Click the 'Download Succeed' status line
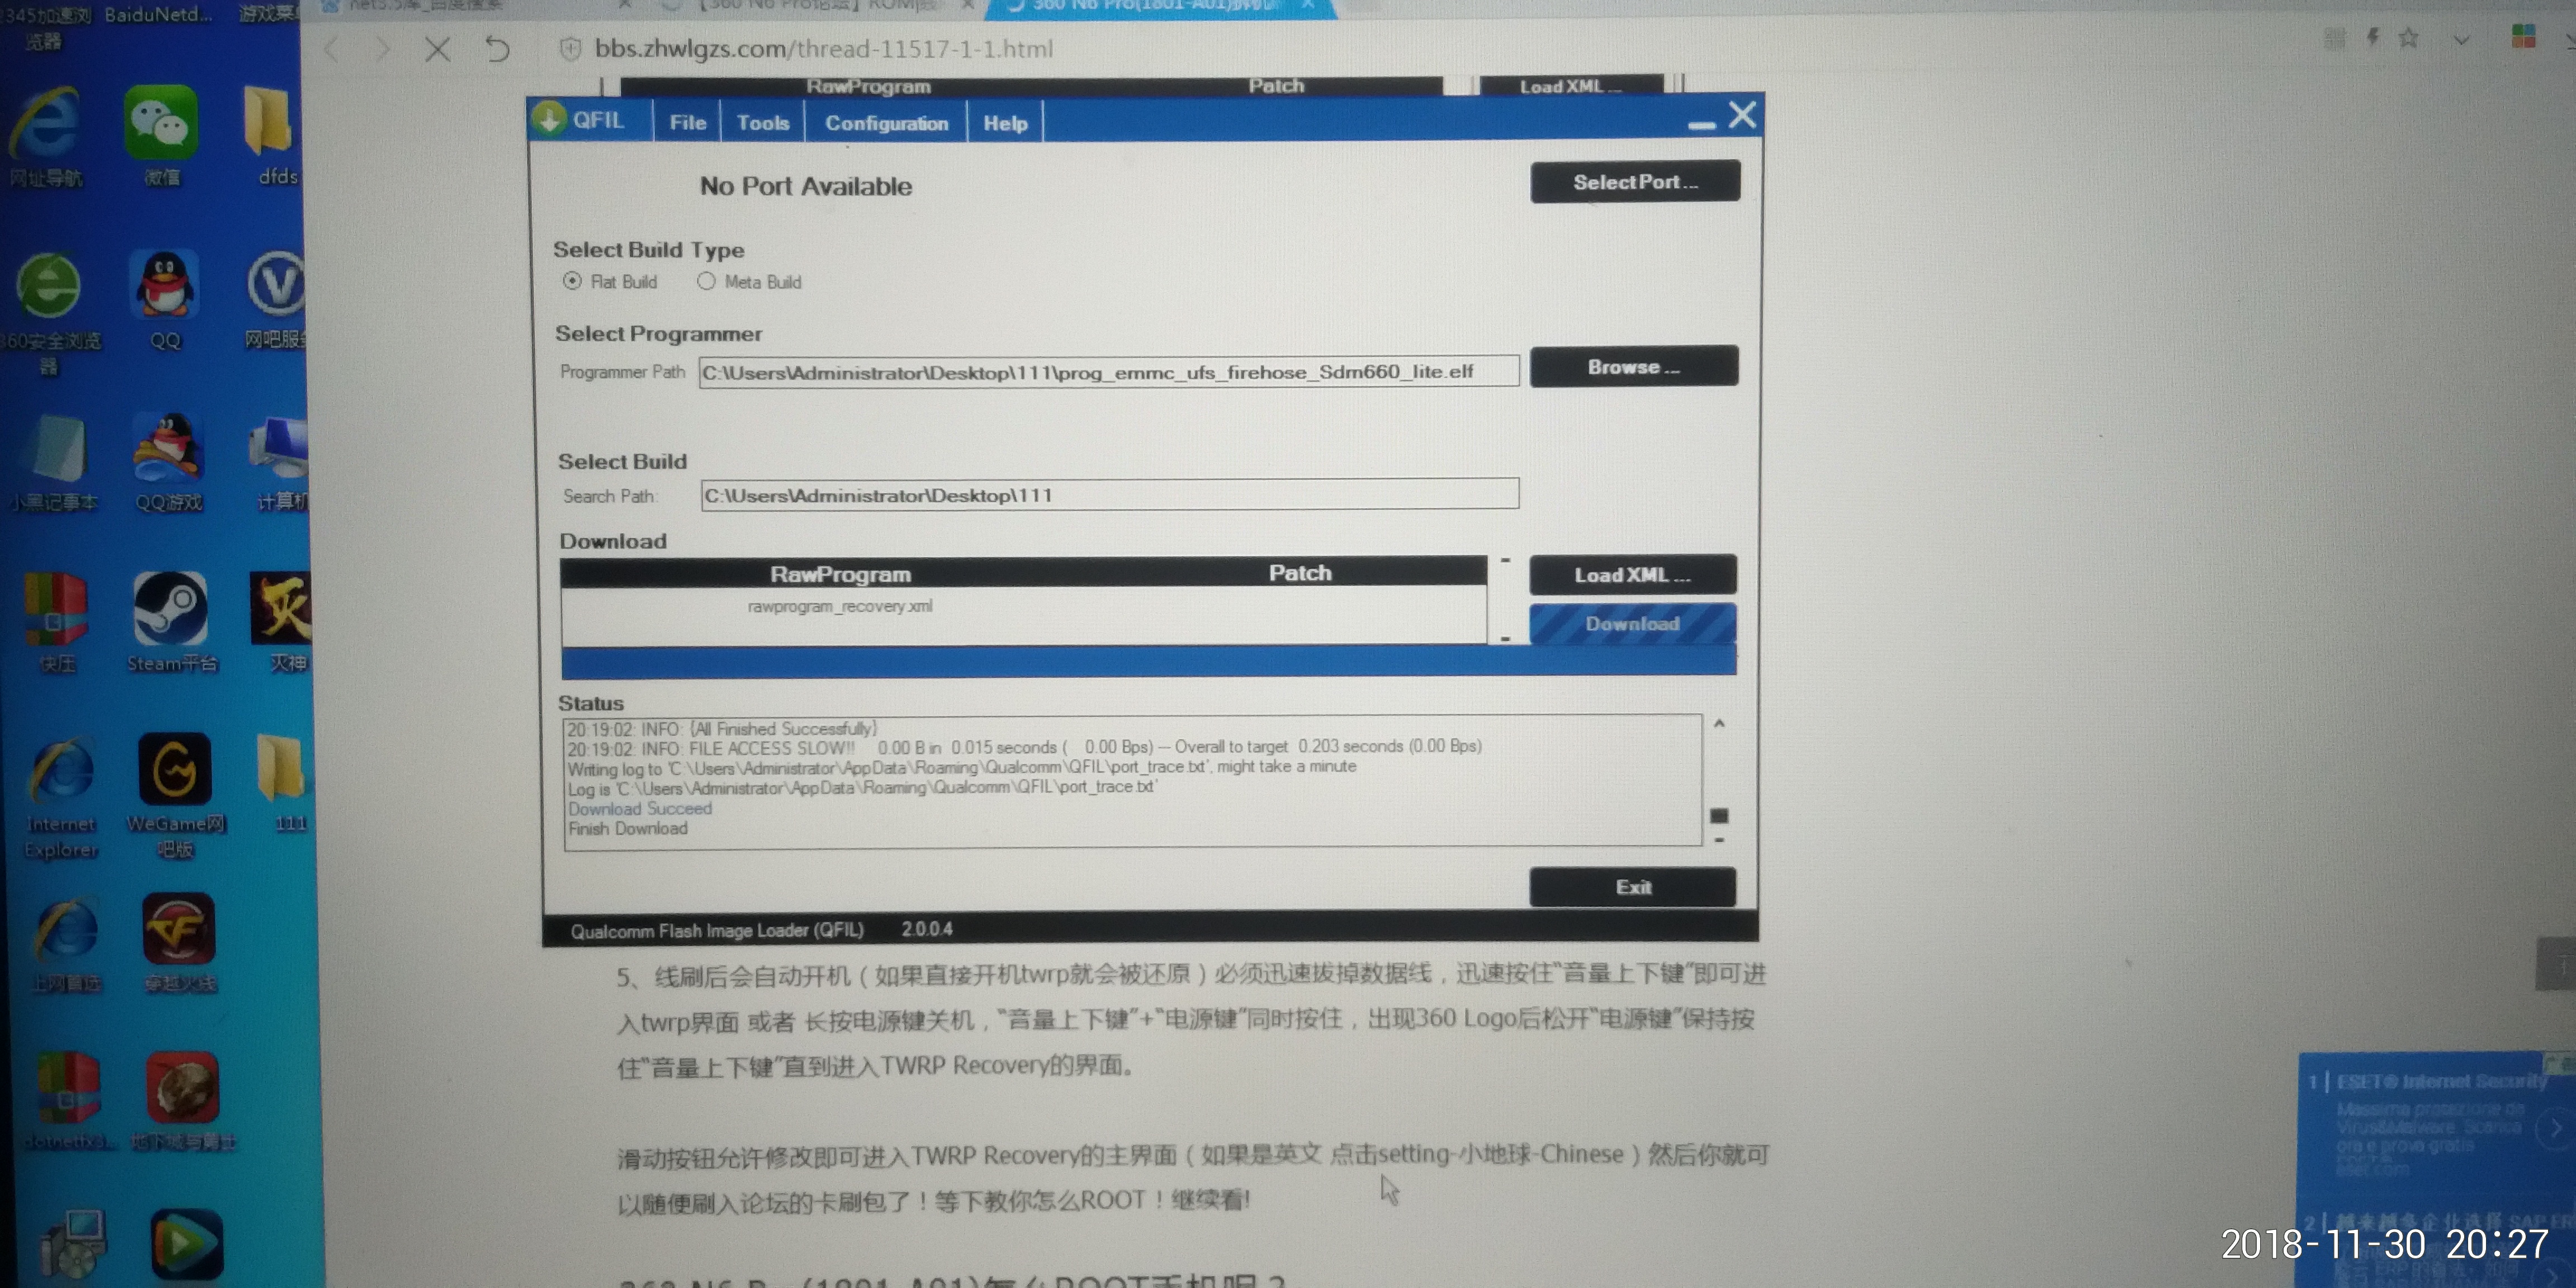2576x1288 pixels. click(640, 808)
